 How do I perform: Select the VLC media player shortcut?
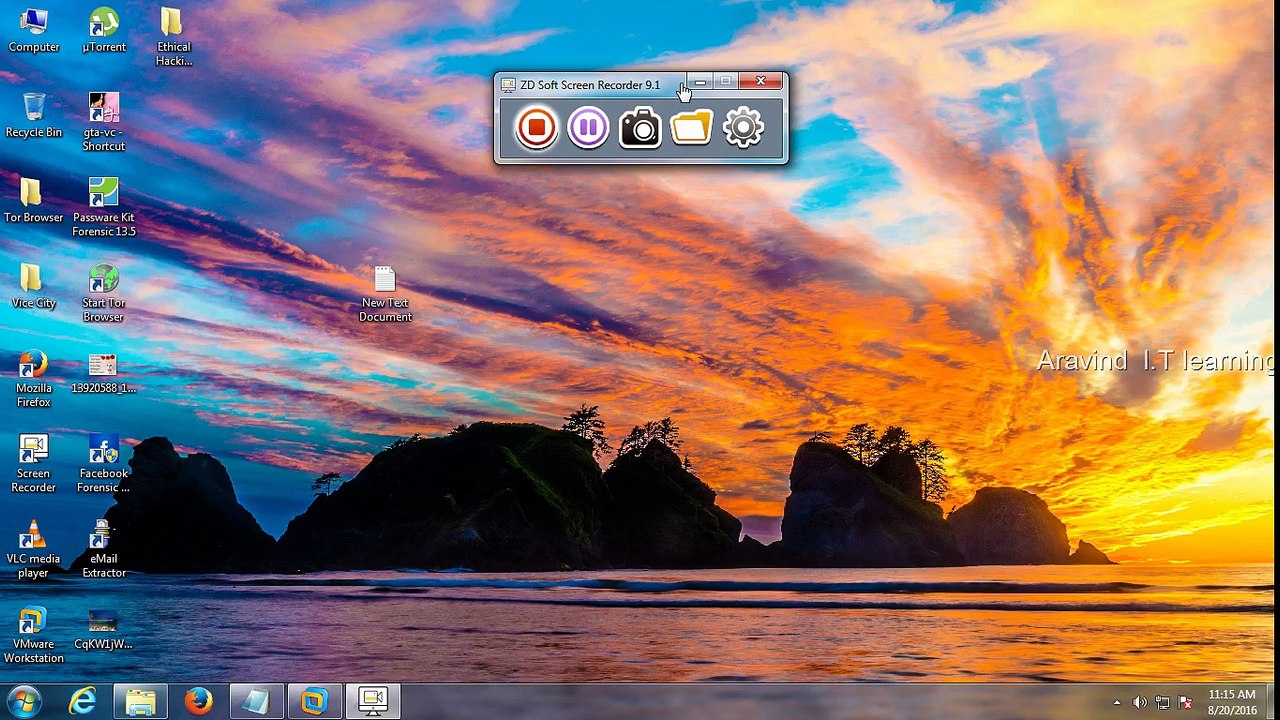(34, 549)
